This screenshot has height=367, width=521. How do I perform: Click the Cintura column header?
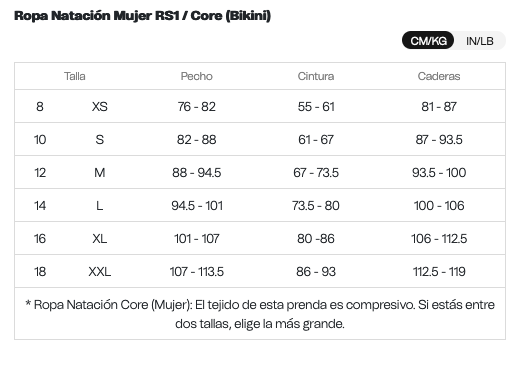(x=316, y=76)
